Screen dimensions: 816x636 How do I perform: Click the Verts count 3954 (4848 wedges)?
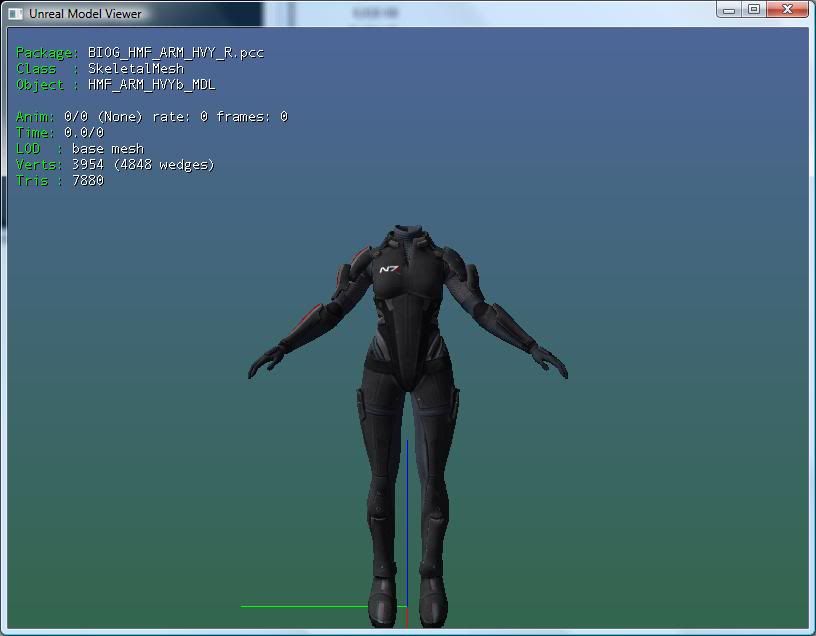pyautogui.click(x=143, y=165)
